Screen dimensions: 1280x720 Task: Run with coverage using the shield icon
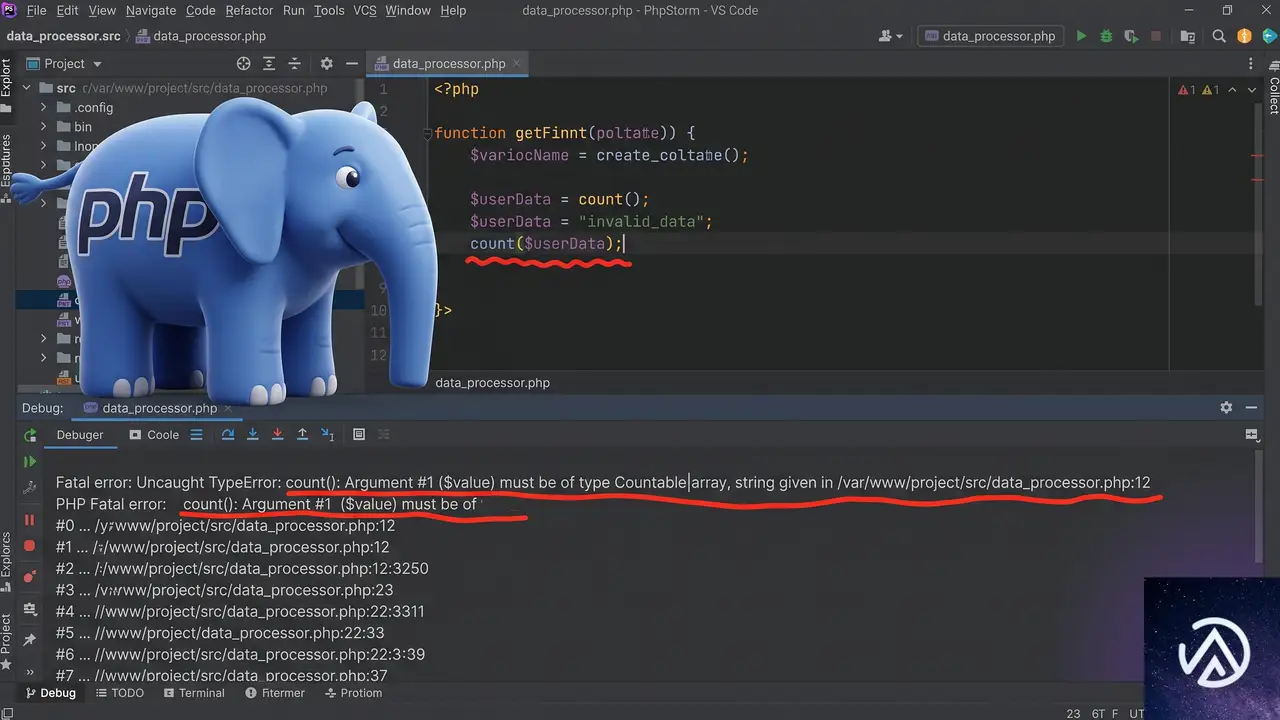tap(1131, 36)
